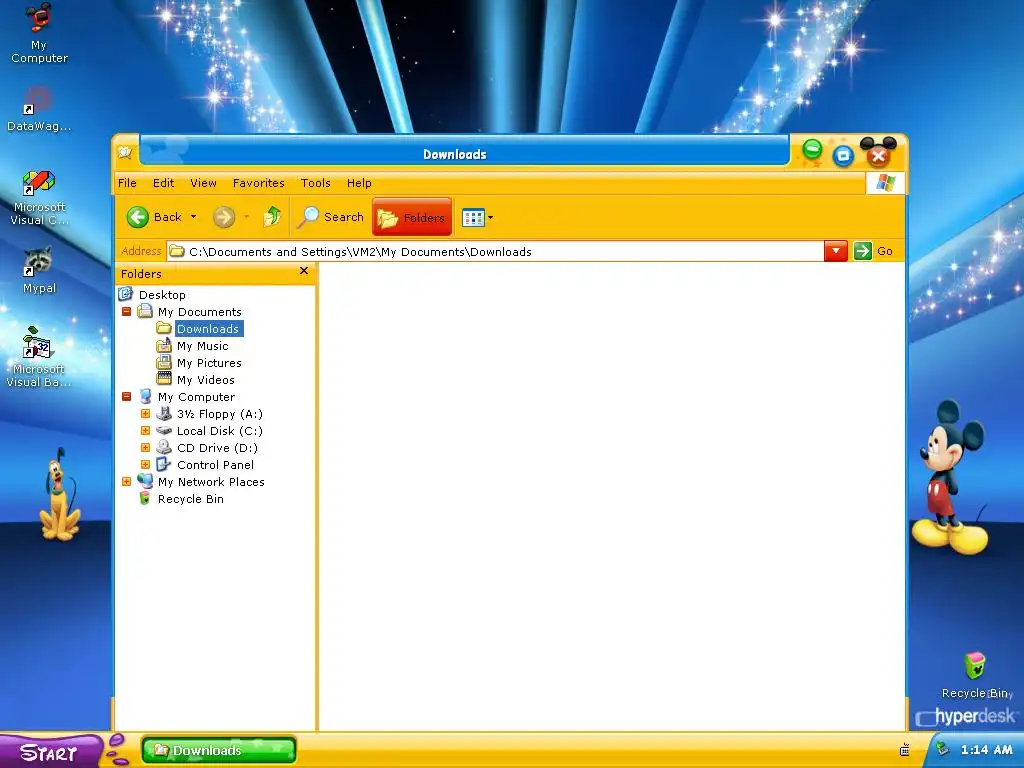The width and height of the screenshot is (1024, 768).
Task: Select My Music in folder tree
Action: [202, 345]
